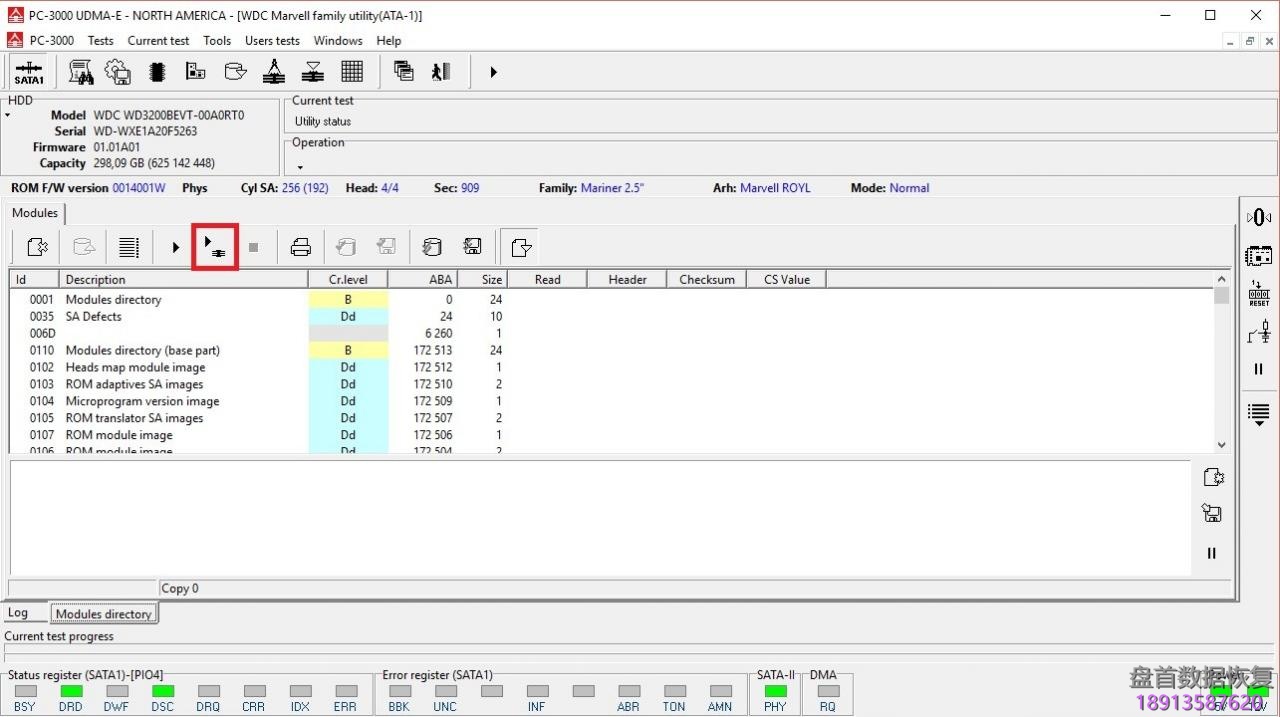Click the modules list scrollbar down arrow

point(1221,445)
